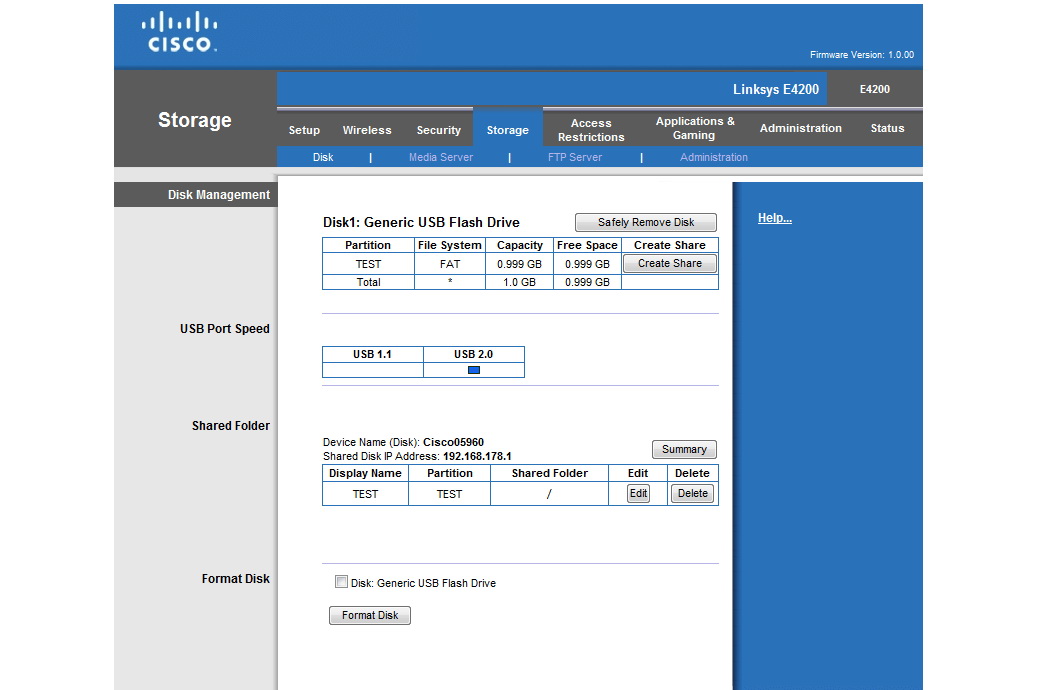Navigate to the Administration main tab
The width and height of the screenshot is (1040, 690).
coord(800,128)
